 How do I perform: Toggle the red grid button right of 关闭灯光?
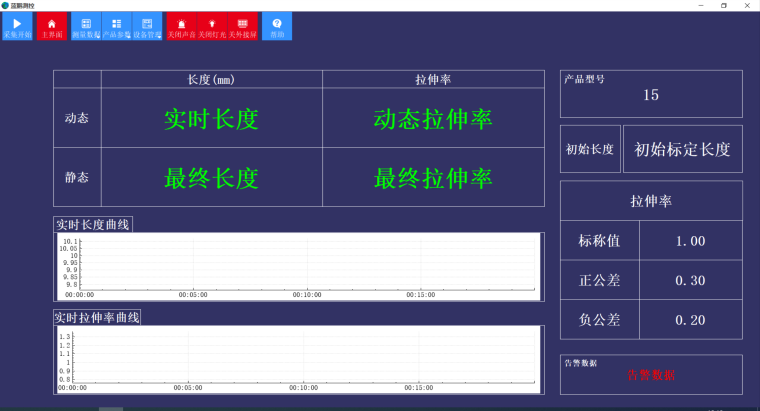click(241, 27)
